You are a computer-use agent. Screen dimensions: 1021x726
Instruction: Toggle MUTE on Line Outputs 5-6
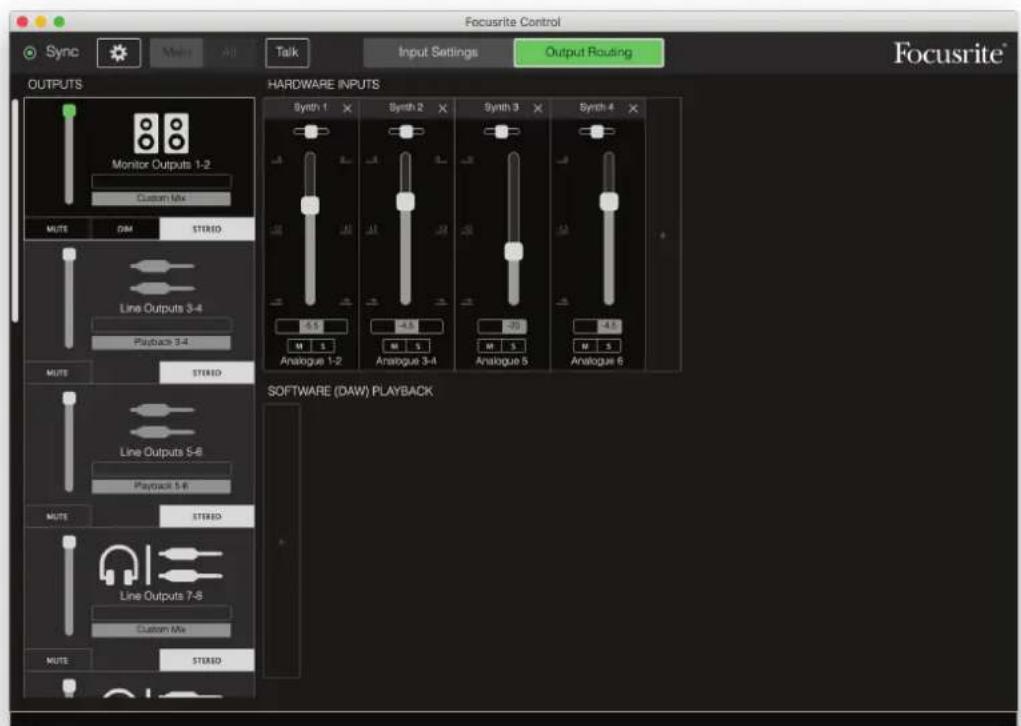click(x=57, y=516)
